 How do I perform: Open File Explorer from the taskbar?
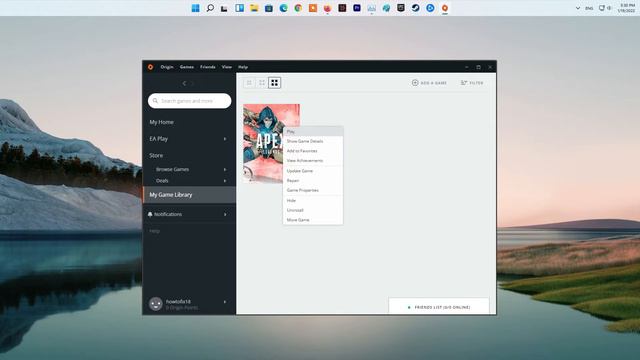[x=254, y=8]
